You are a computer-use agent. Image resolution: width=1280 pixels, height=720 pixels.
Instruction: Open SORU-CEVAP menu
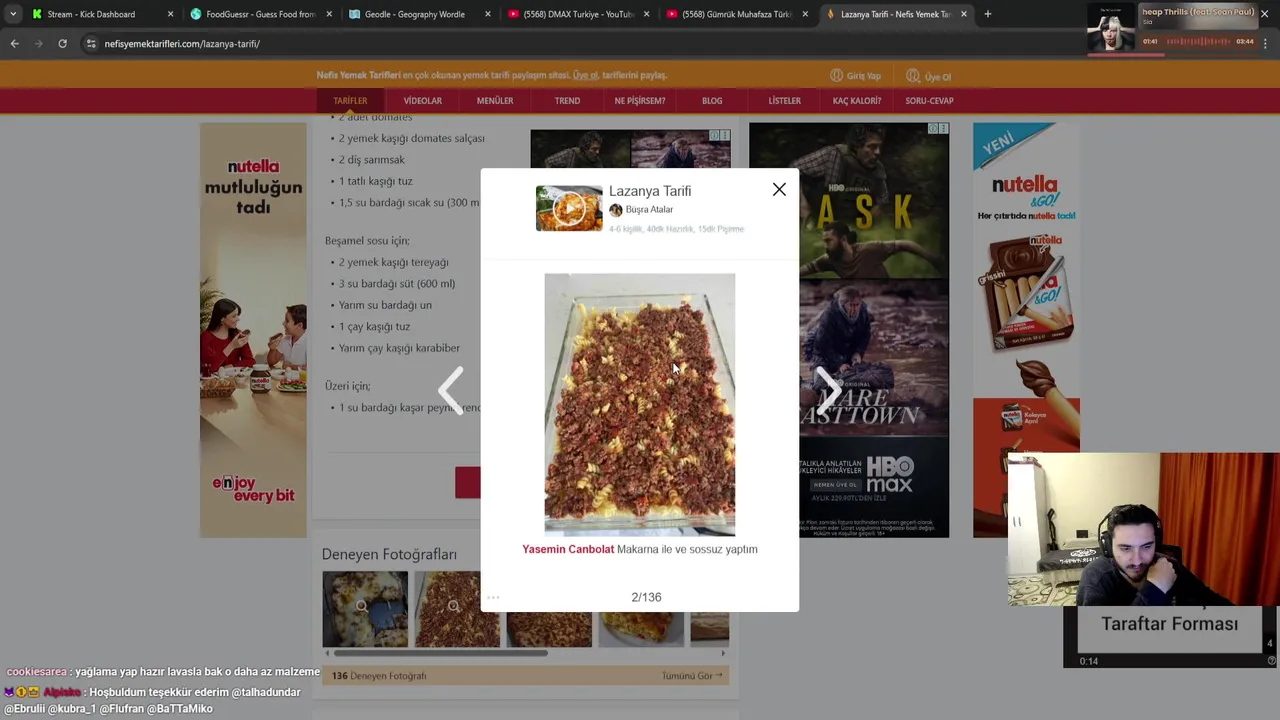click(929, 100)
